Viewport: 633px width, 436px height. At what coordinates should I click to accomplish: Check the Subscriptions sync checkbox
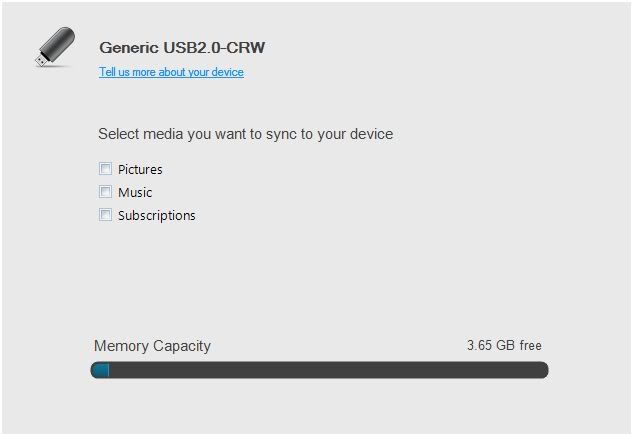(x=105, y=214)
